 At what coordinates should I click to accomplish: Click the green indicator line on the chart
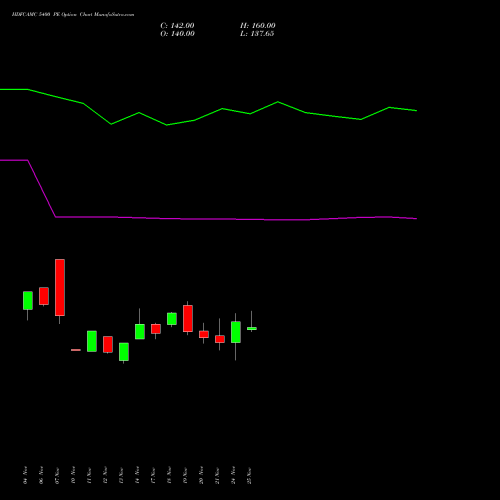point(222,109)
